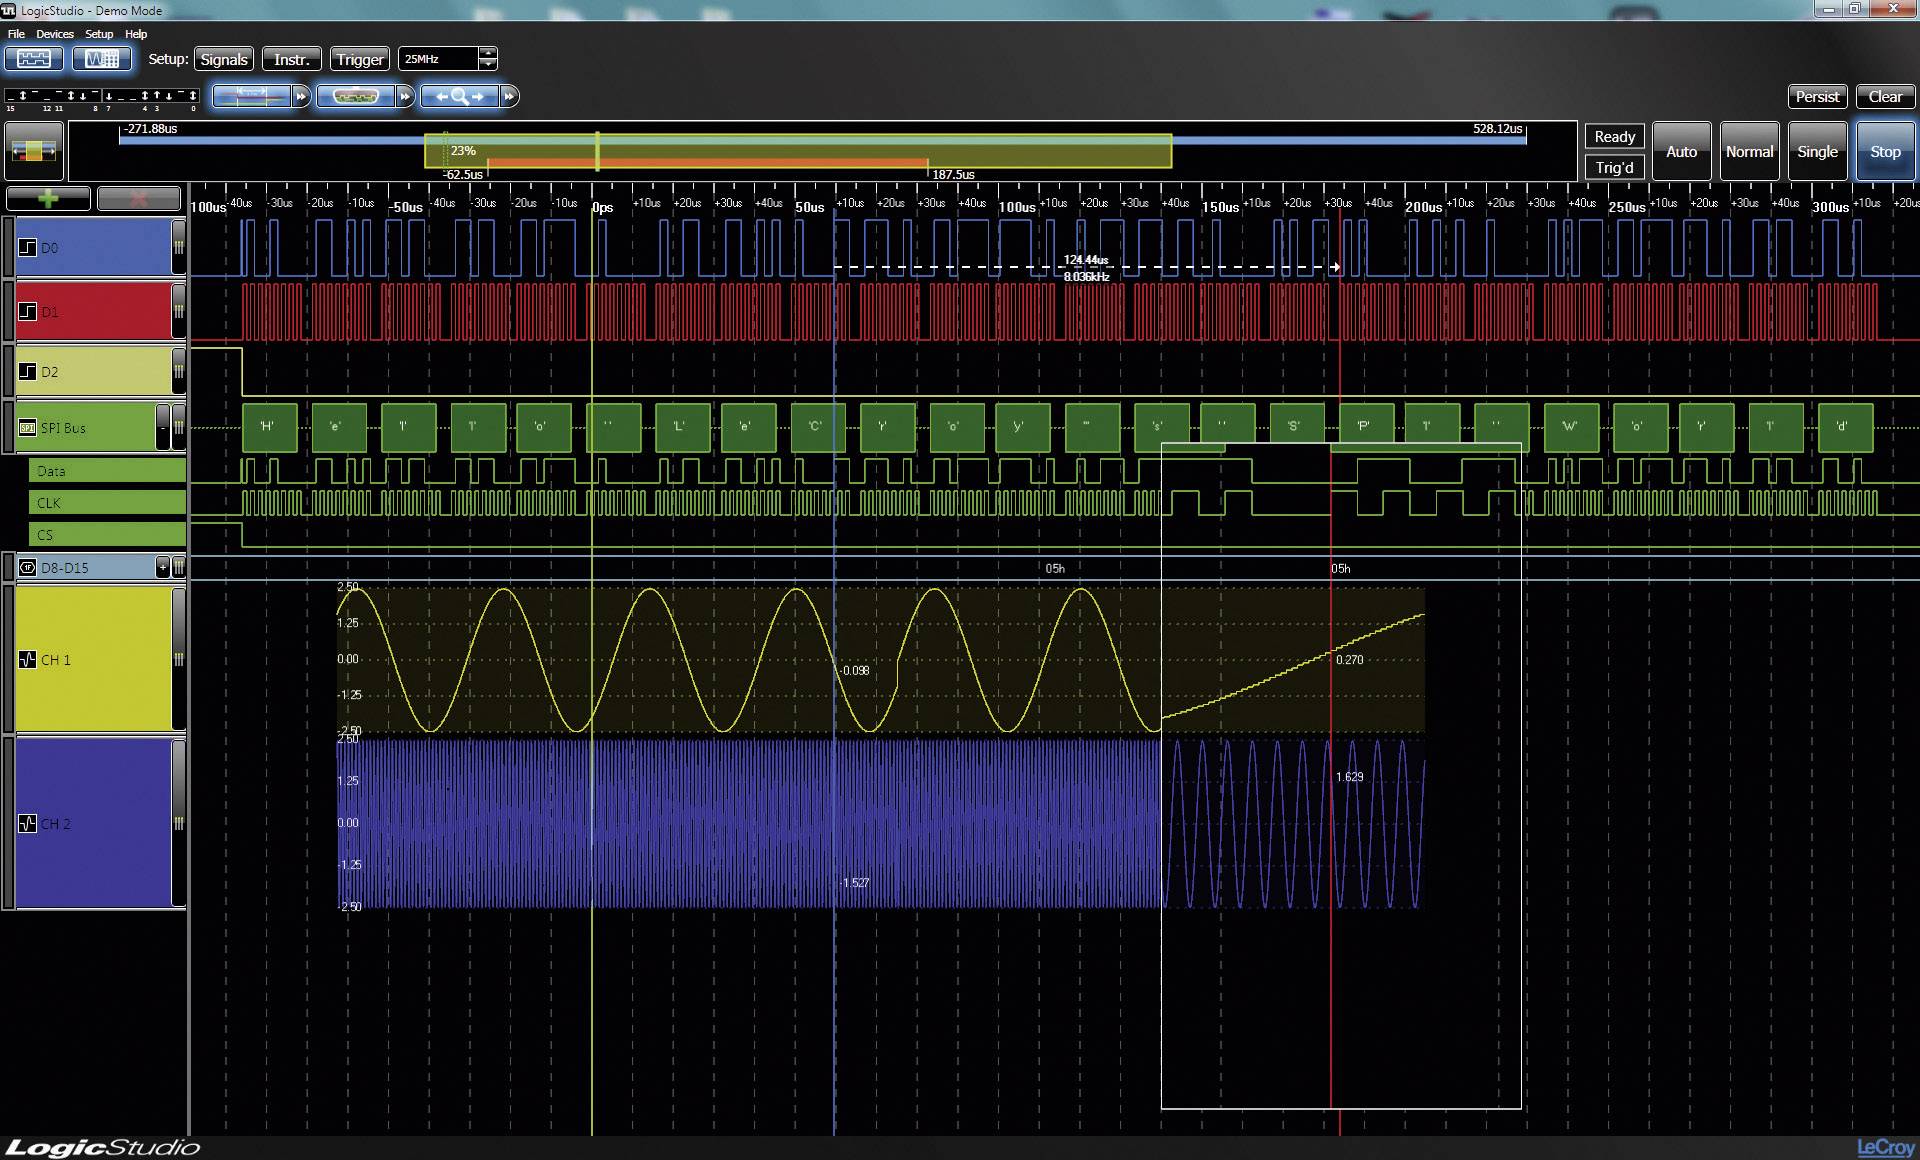
Task: Deactivate the Stop acquisition toggle
Action: click(x=1884, y=151)
